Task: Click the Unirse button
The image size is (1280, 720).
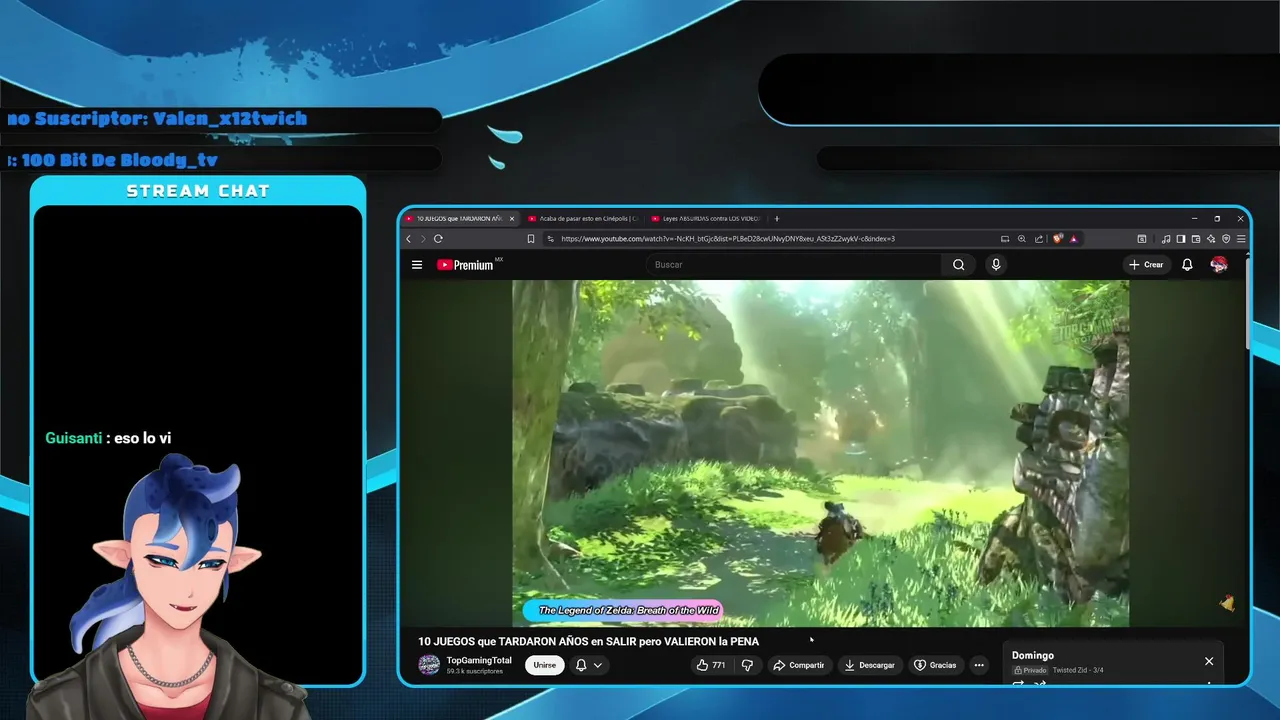Action: coord(544,665)
